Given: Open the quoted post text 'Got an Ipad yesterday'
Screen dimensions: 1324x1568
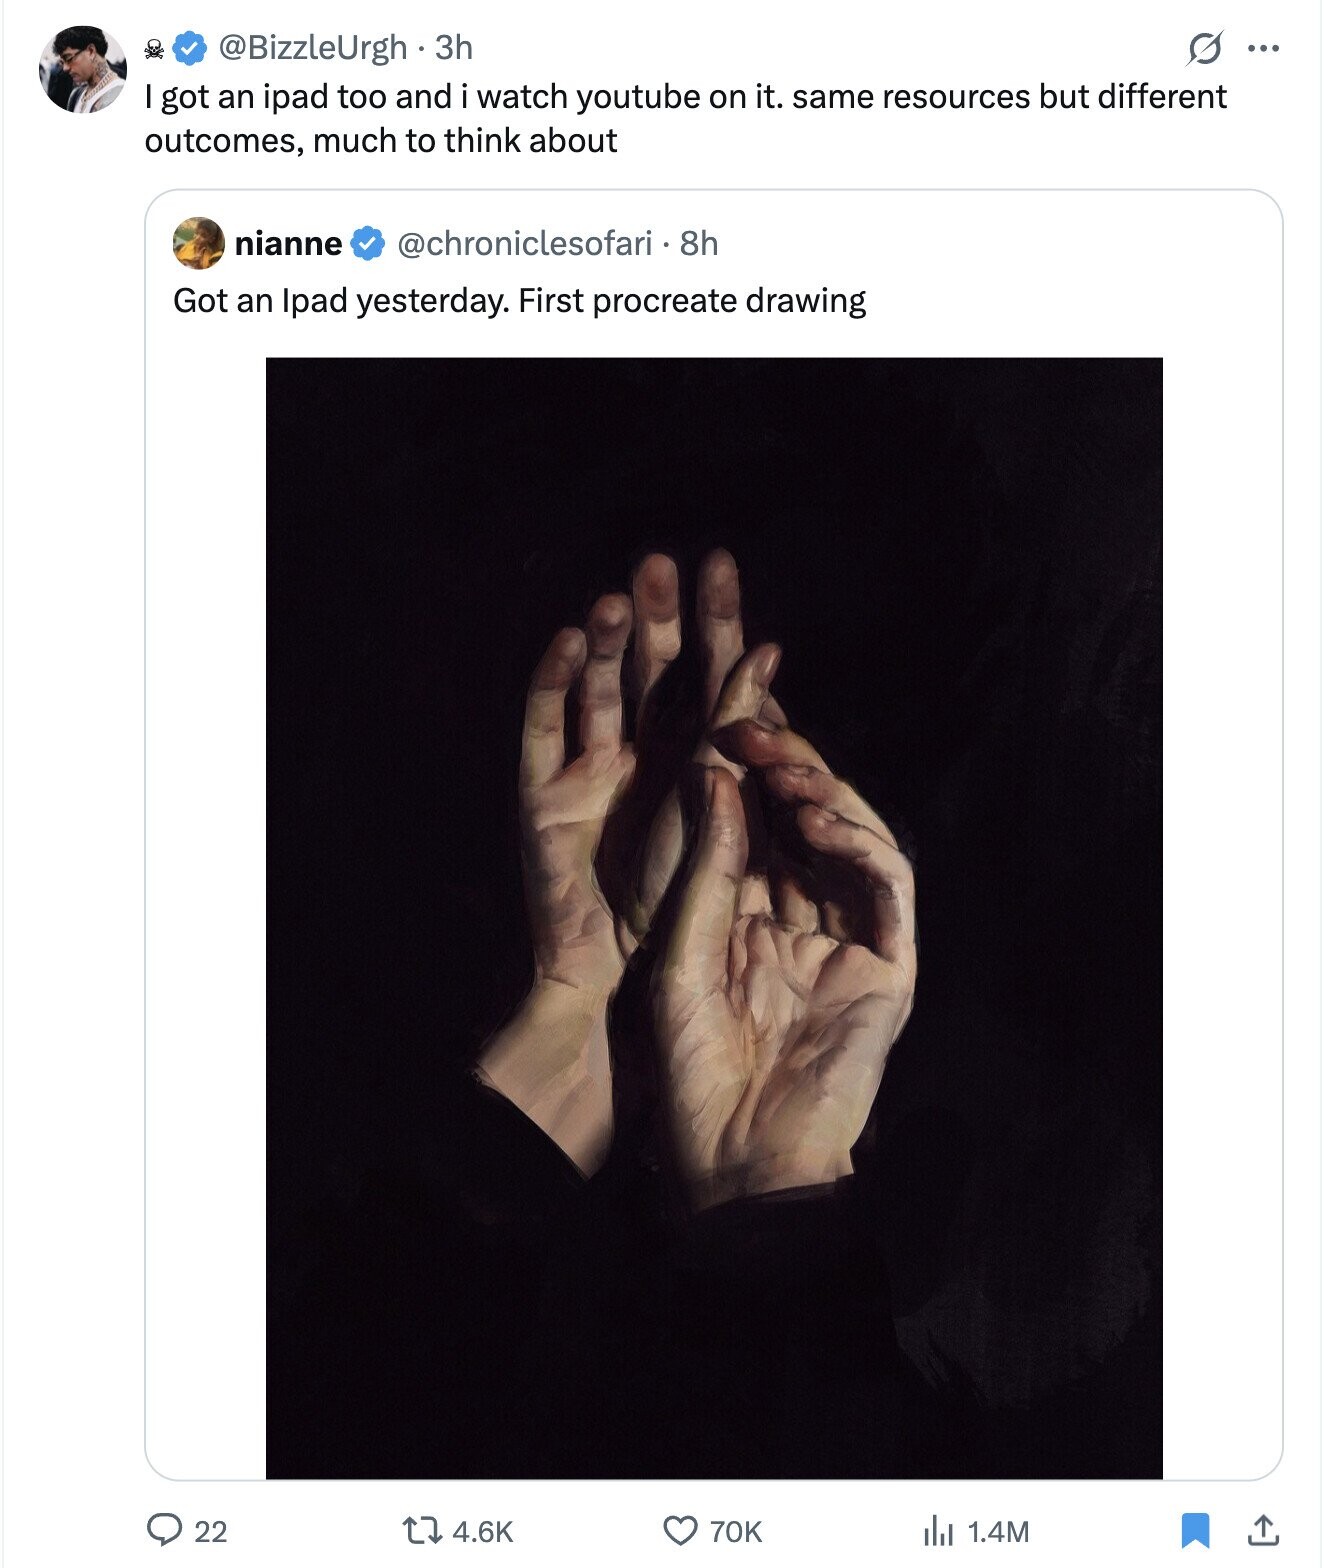Looking at the screenshot, I should click(519, 300).
